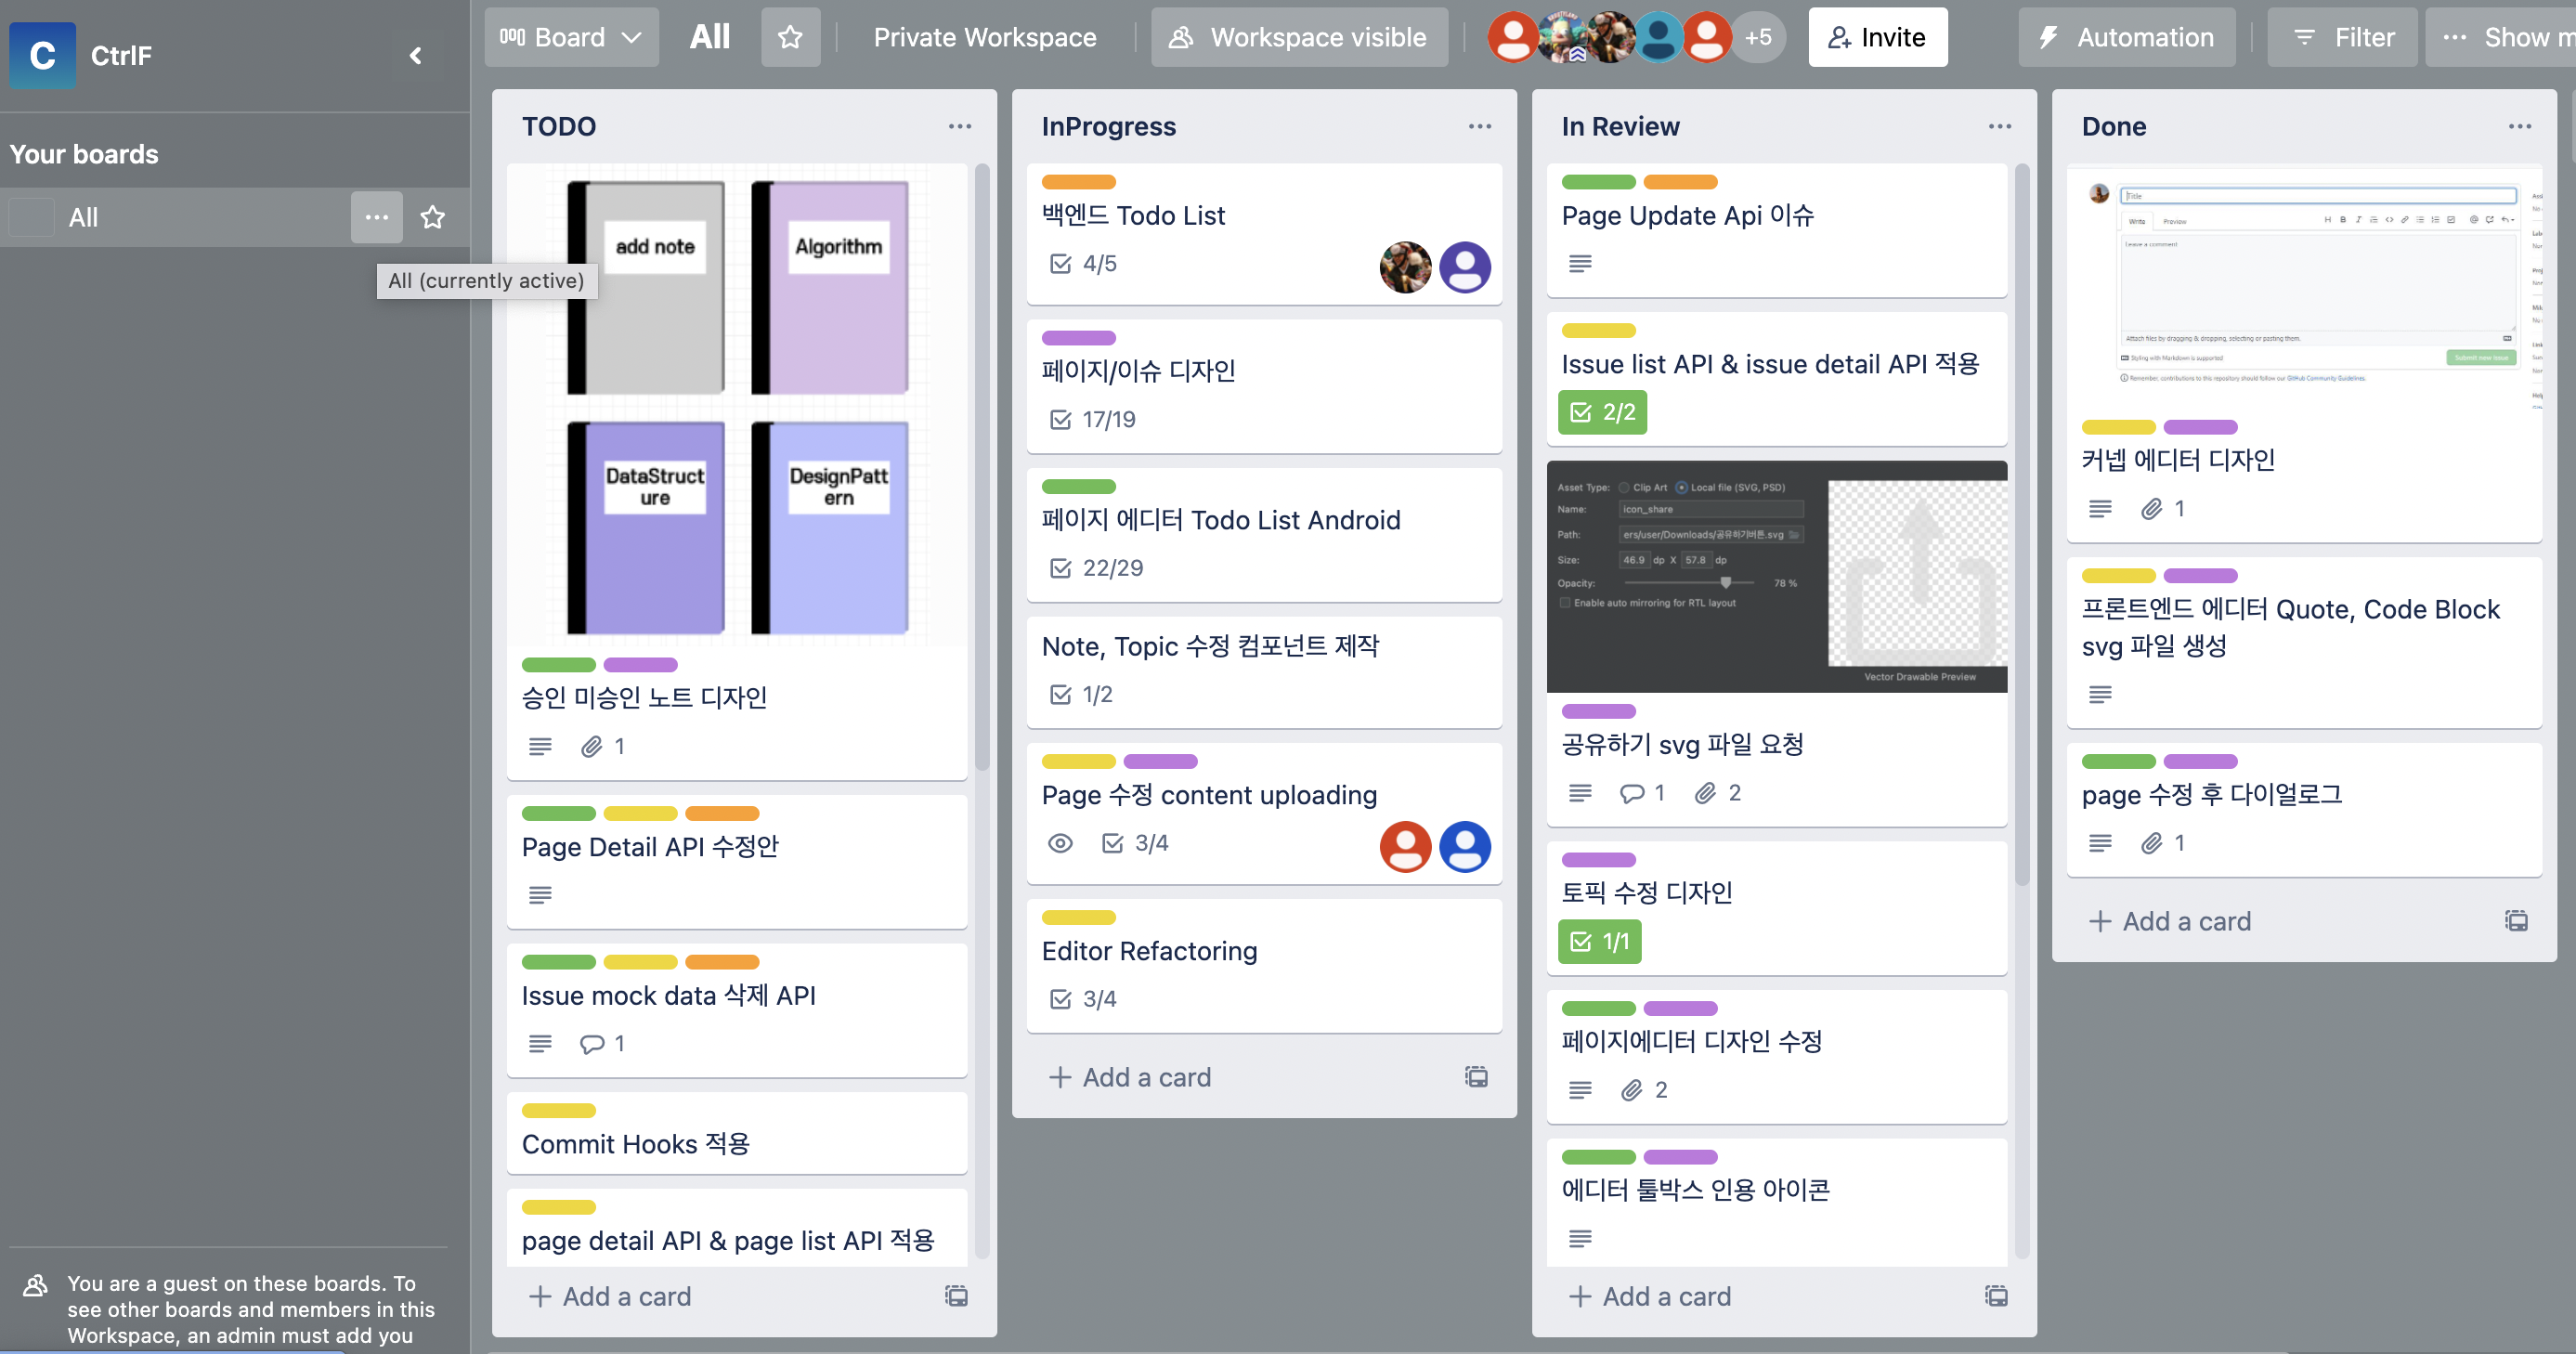
Task: Click the +5 more members avatar
Action: pos(1757,37)
